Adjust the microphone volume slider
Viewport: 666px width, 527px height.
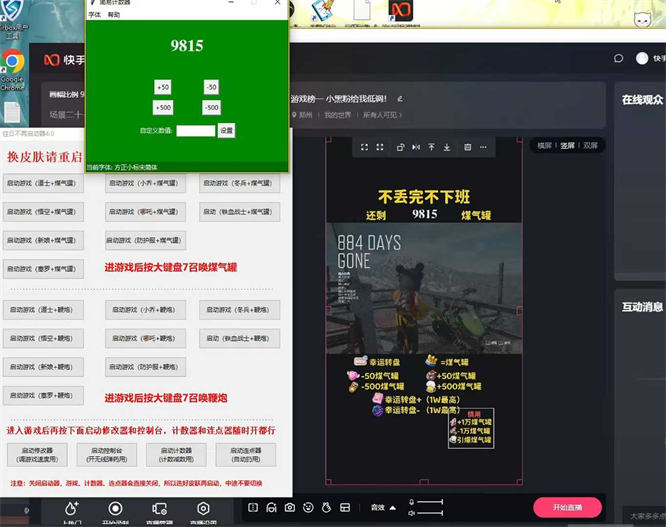tap(430, 502)
